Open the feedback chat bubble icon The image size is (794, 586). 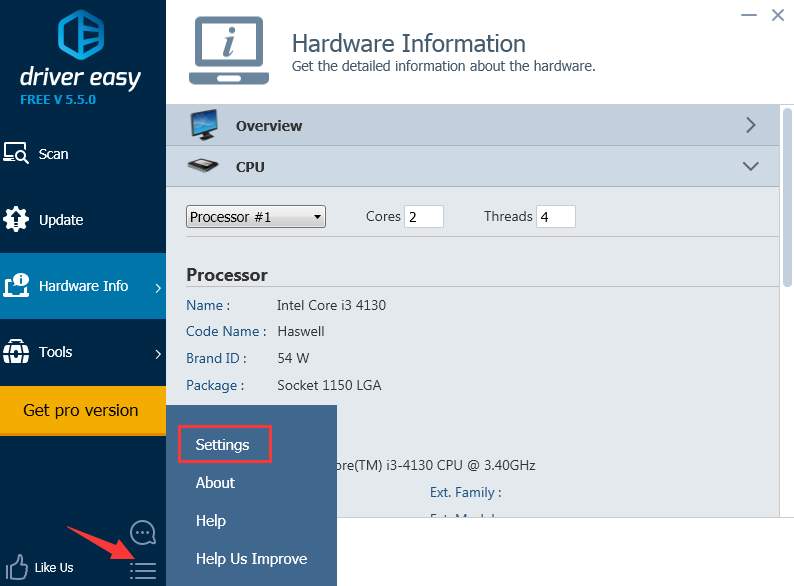[x=143, y=532]
